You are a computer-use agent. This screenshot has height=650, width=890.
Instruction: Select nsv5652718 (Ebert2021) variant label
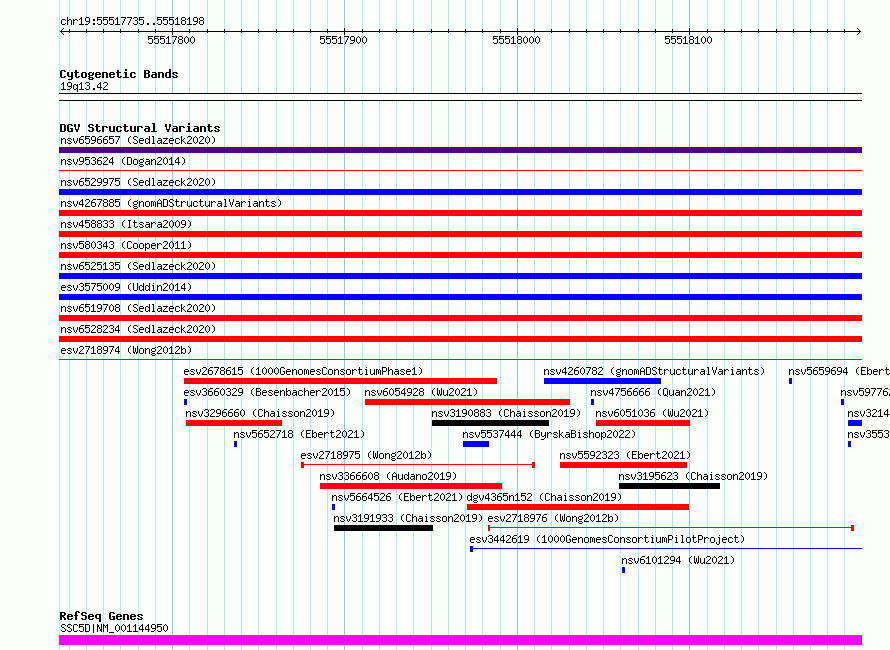(x=299, y=434)
